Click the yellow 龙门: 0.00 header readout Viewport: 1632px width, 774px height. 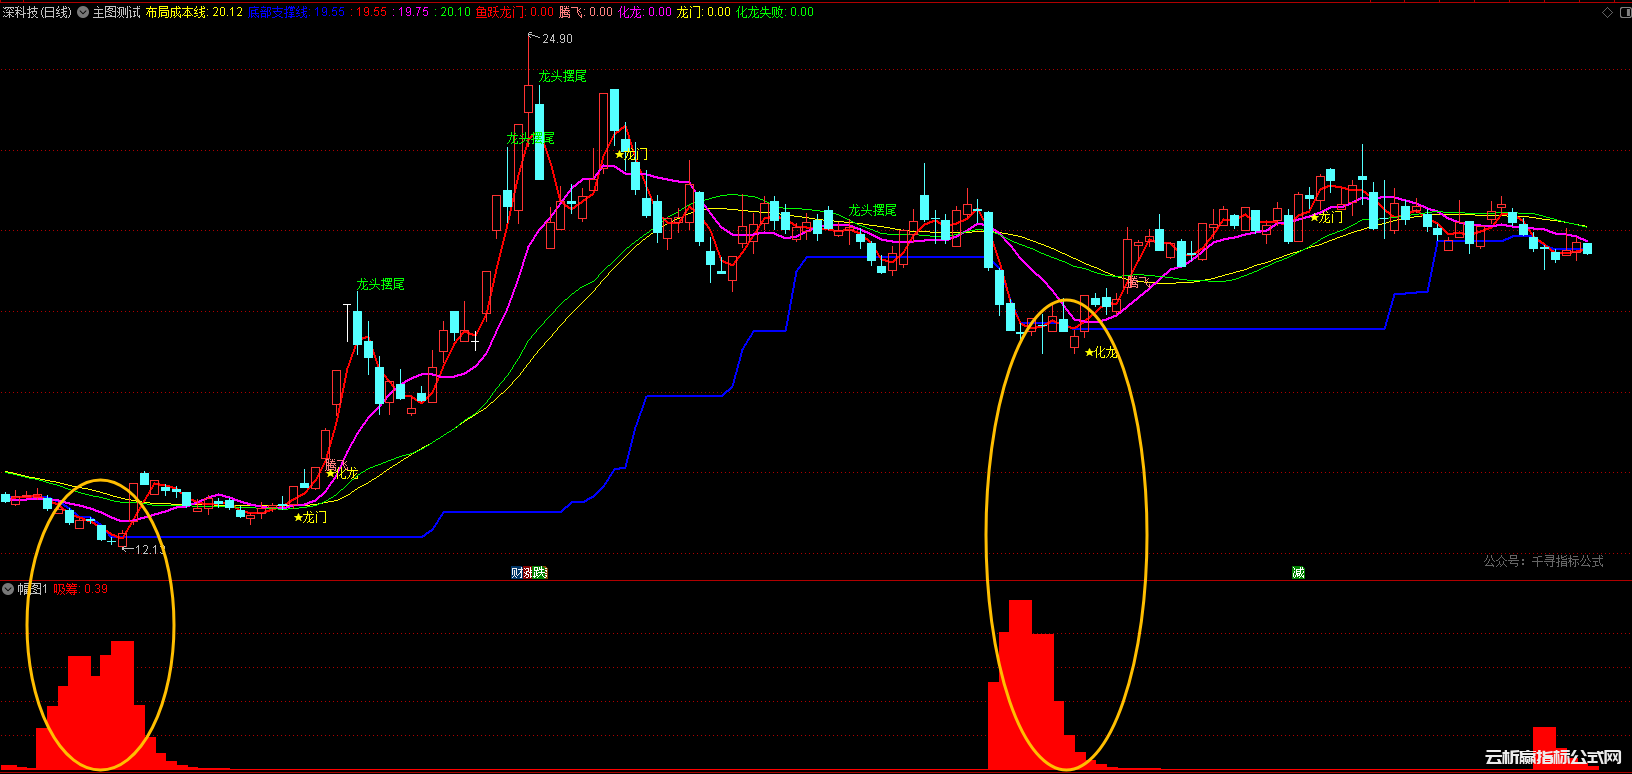[x=704, y=12]
